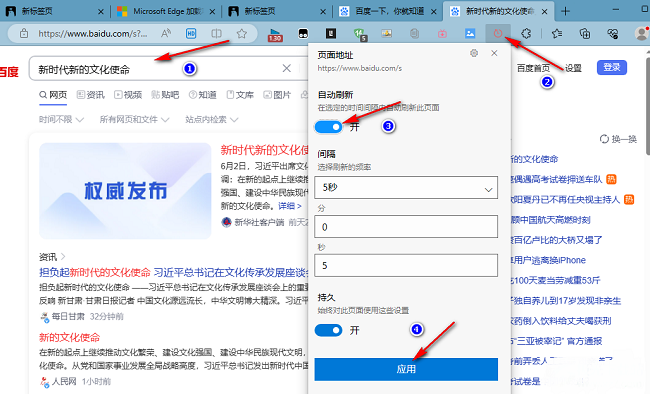This screenshot has height=394, width=650.
Task: Click the read aloud icon in address bar
Action: pyautogui.click(x=166, y=33)
